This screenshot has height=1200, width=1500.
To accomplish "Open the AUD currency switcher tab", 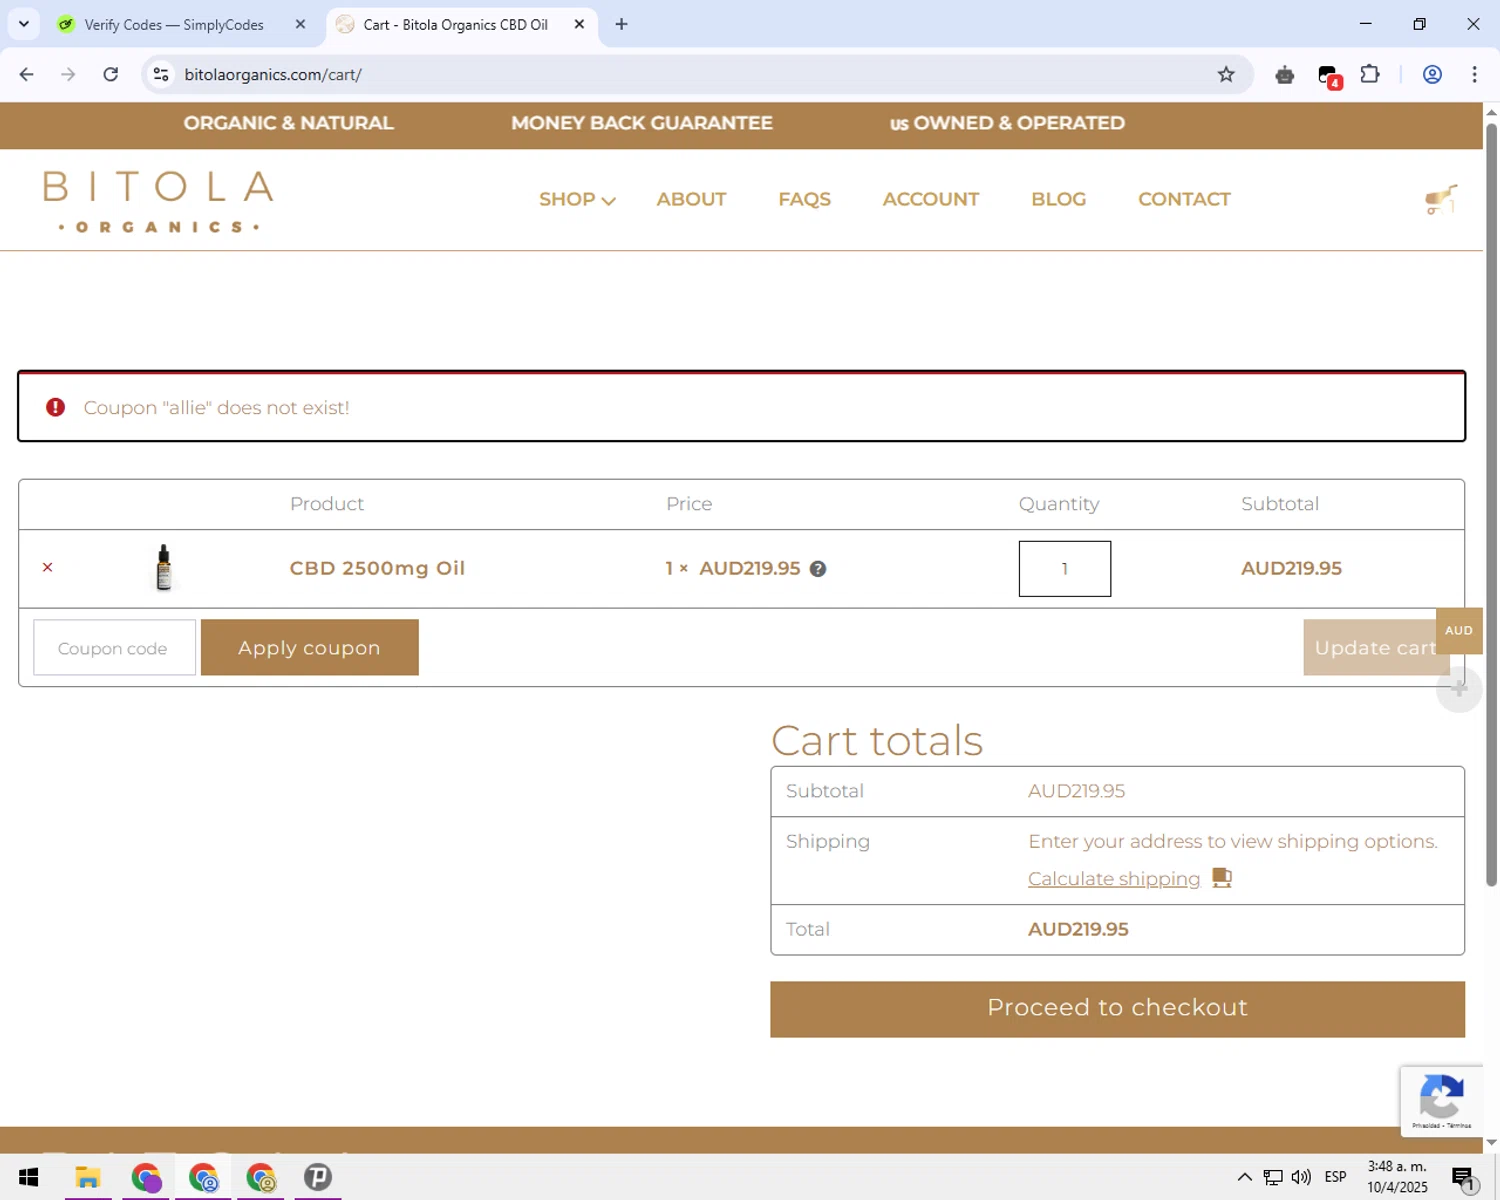I will pos(1459,631).
